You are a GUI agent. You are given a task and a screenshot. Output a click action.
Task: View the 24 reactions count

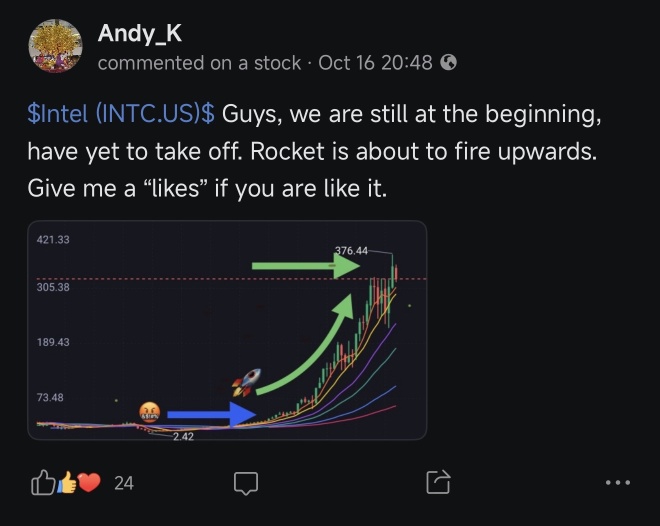coord(124,483)
